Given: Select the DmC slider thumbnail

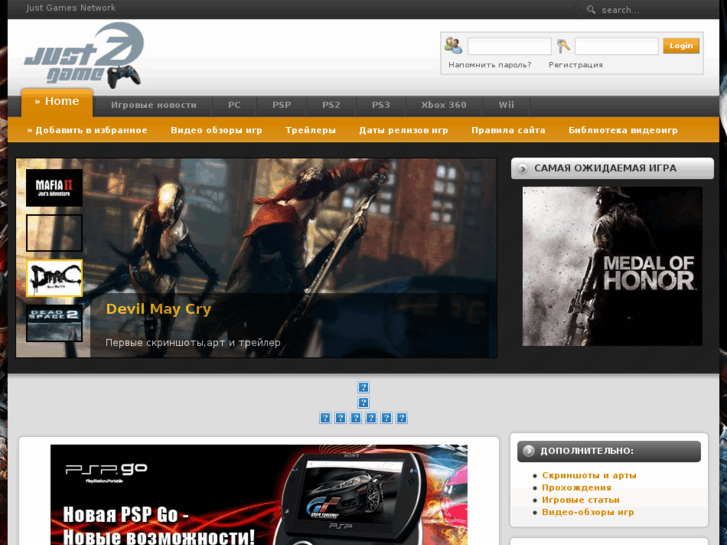Looking at the screenshot, I should click(54, 278).
